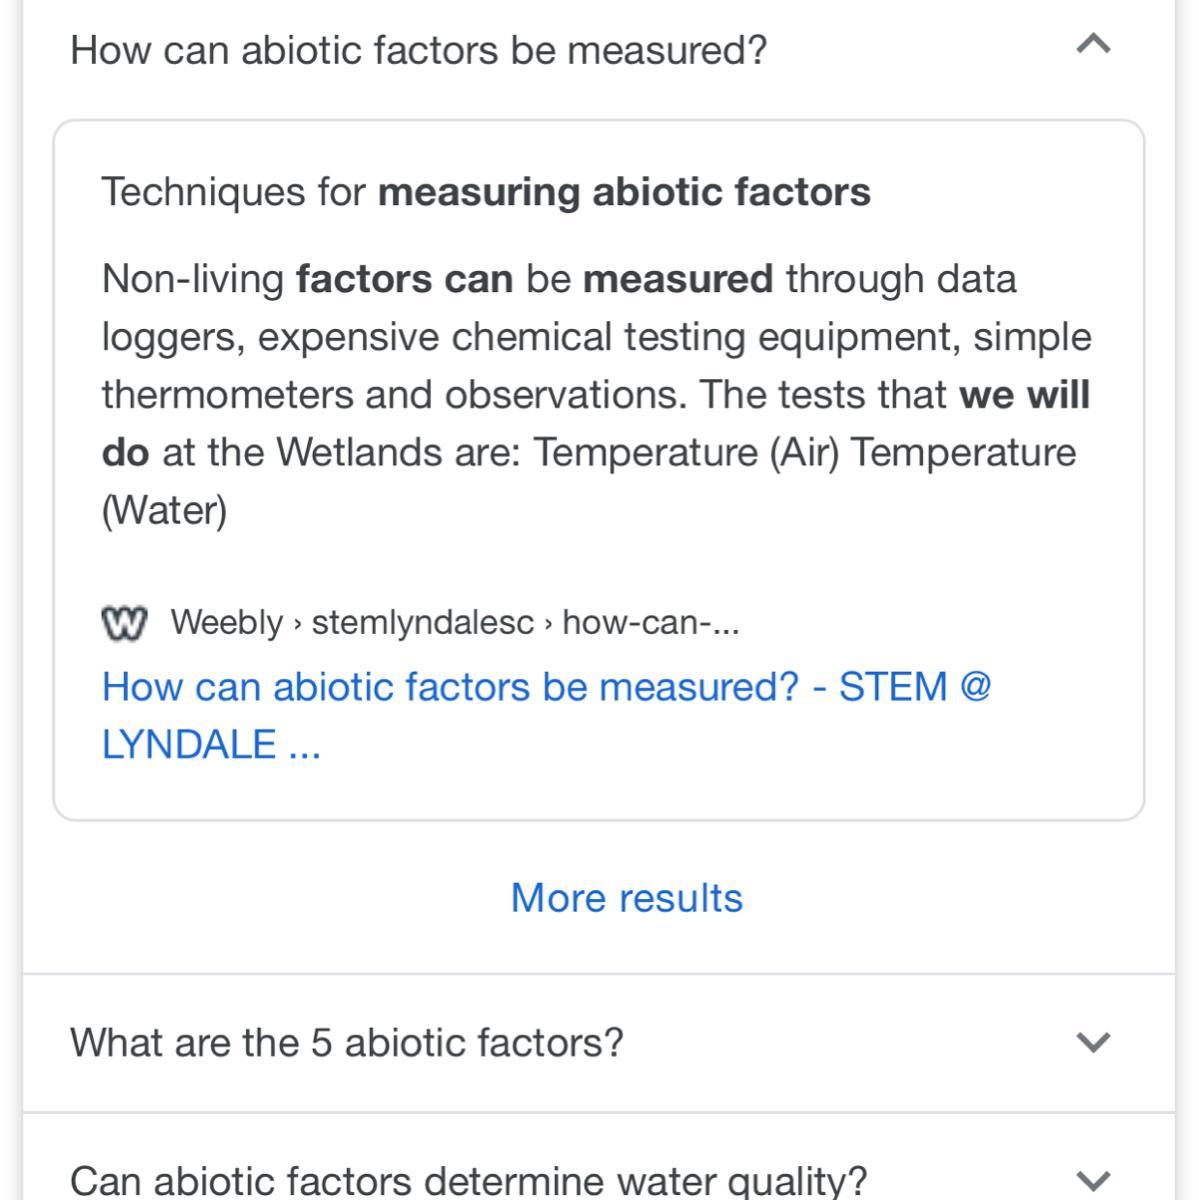This screenshot has width=1199, height=1200.
Task: Click the 'stemlyndalesc' breadcrumb segment
Action: (x=423, y=623)
